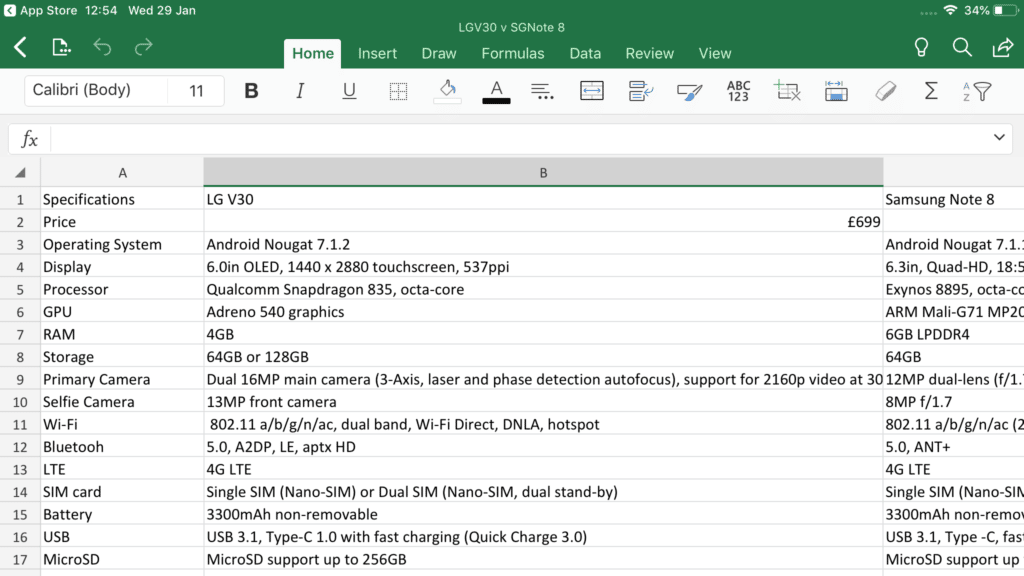Open the Formulas tab
This screenshot has height=576, width=1024.
point(513,54)
